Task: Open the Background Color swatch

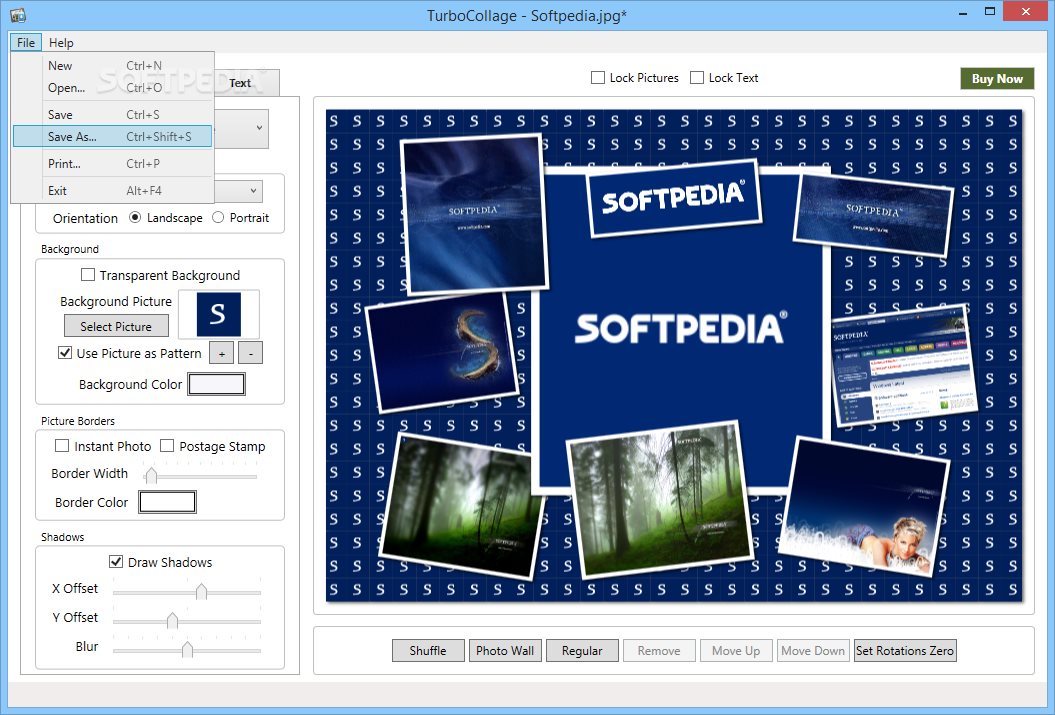Action: pyautogui.click(x=216, y=384)
